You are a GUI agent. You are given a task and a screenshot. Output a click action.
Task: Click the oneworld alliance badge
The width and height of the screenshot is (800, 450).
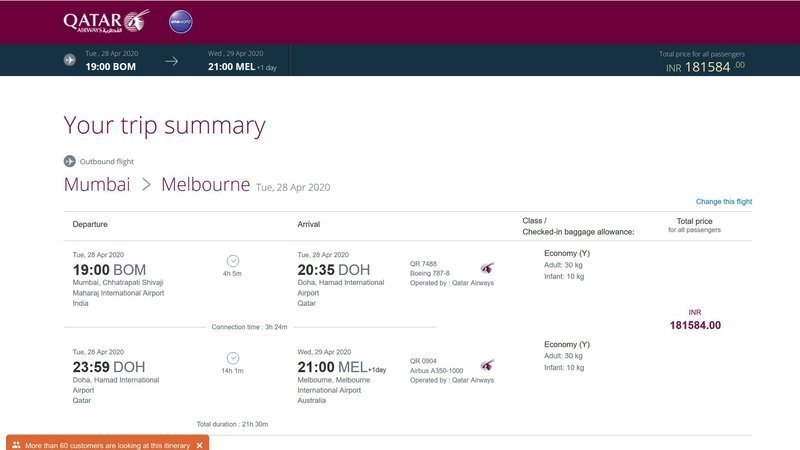tap(181, 22)
